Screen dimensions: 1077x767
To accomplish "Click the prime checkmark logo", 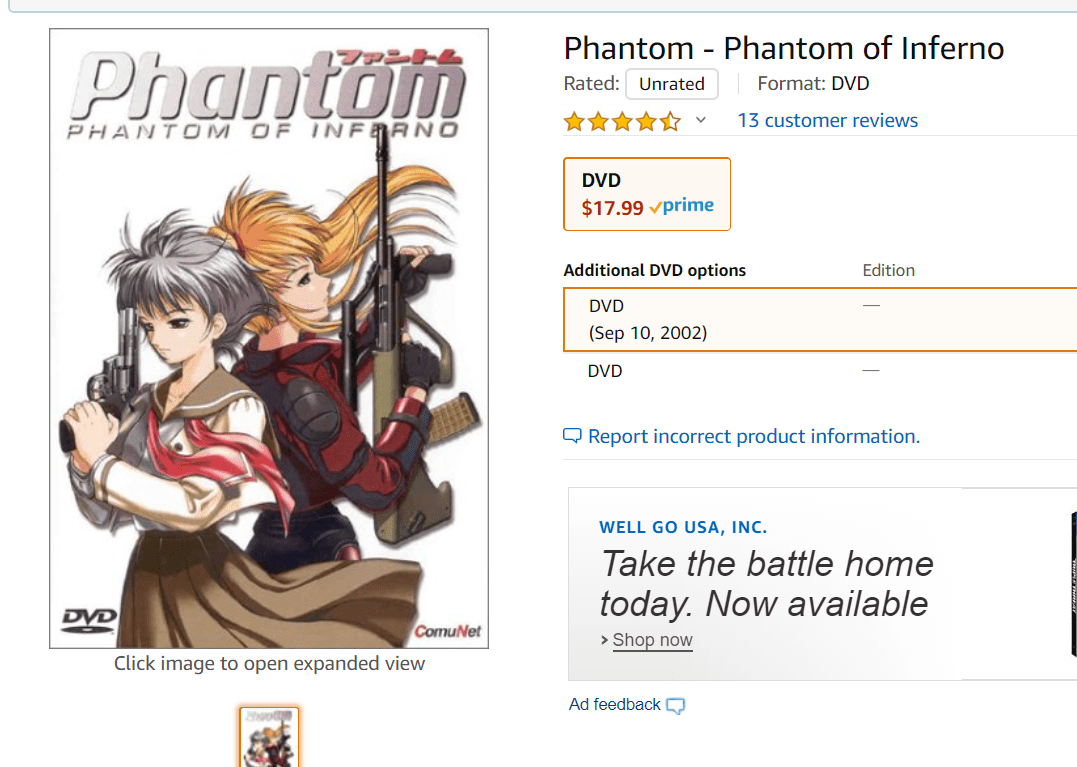I will click(681, 205).
